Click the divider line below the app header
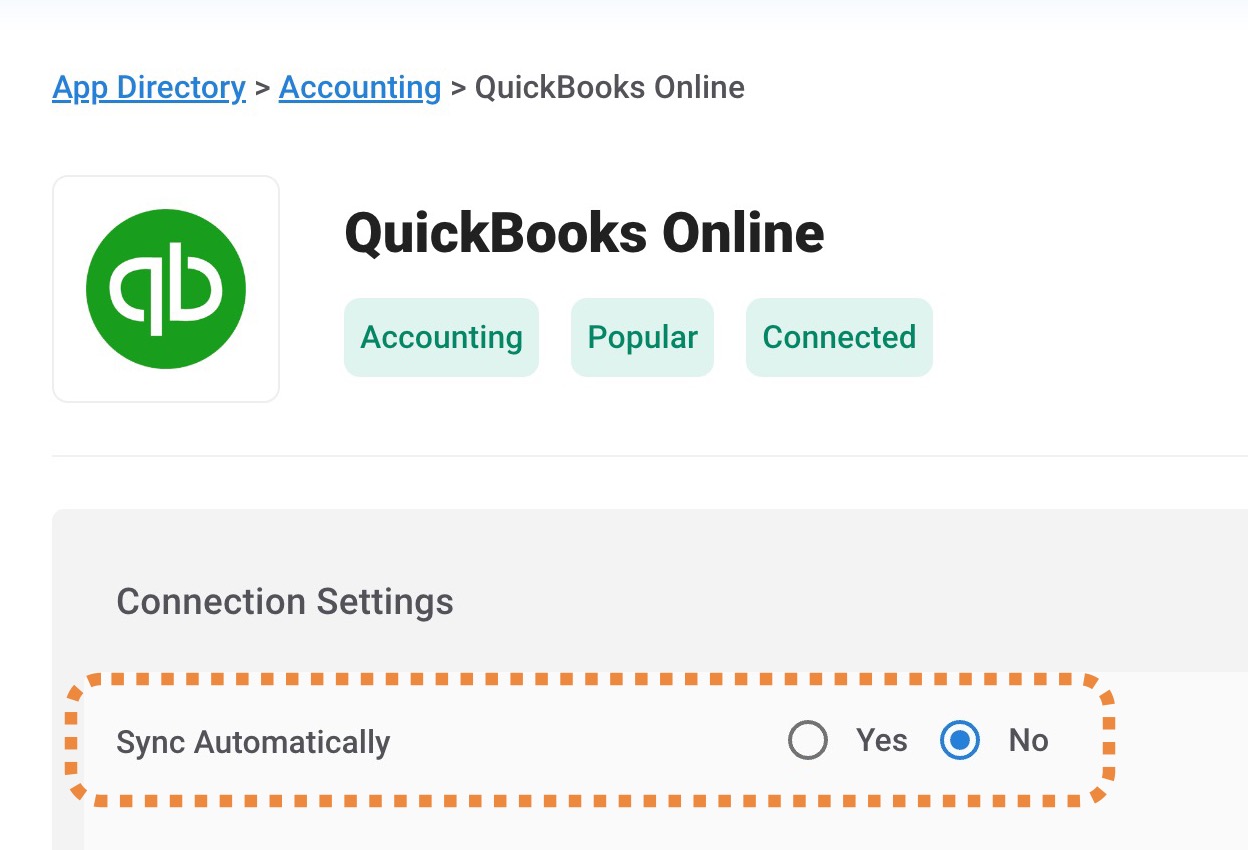Viewport: 1248px width, 850px height. click(x=650, y=456)
